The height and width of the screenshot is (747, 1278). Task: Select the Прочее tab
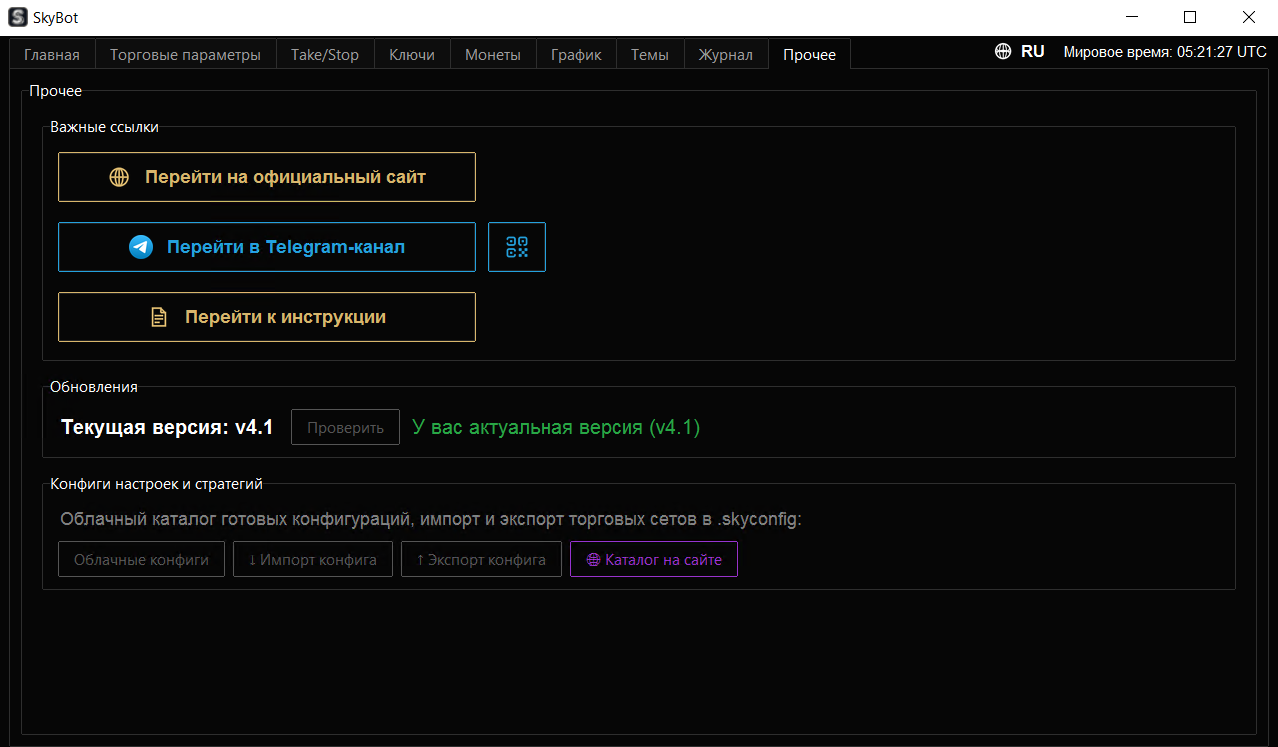pos(810,54)
